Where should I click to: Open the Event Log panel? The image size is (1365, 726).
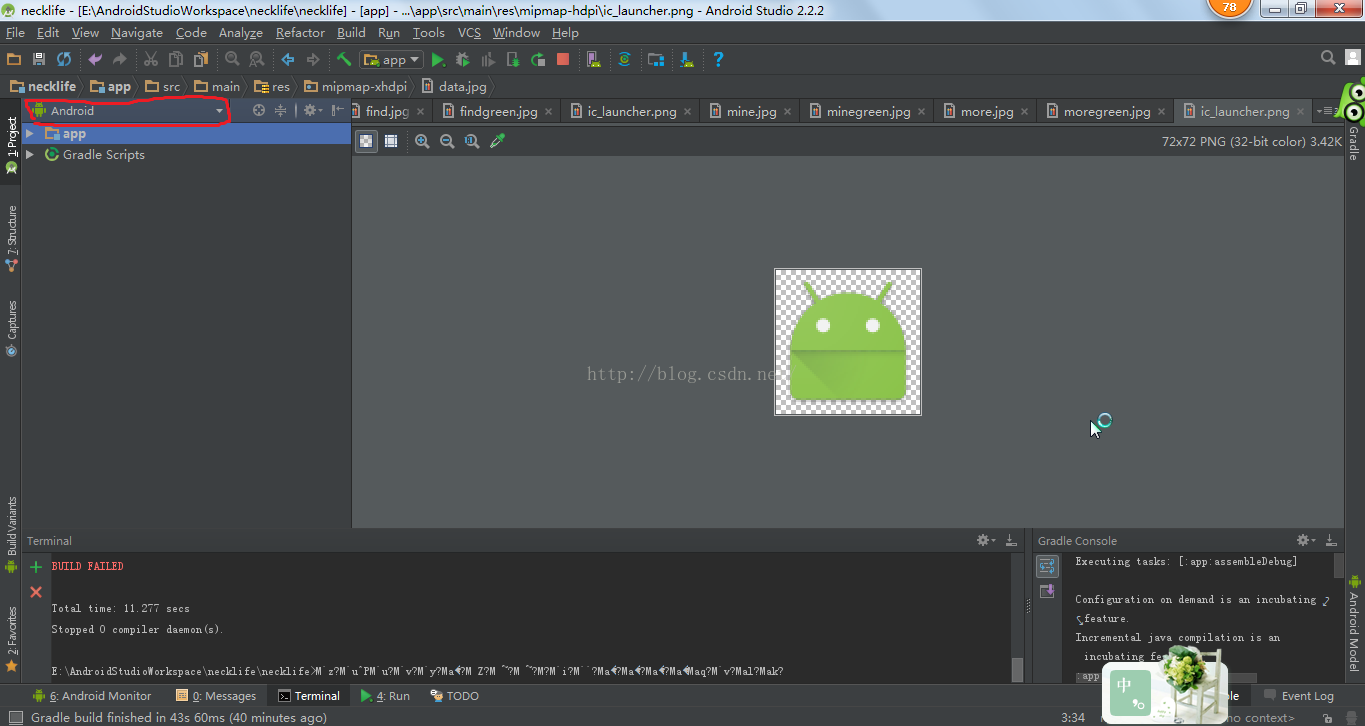1299,696
